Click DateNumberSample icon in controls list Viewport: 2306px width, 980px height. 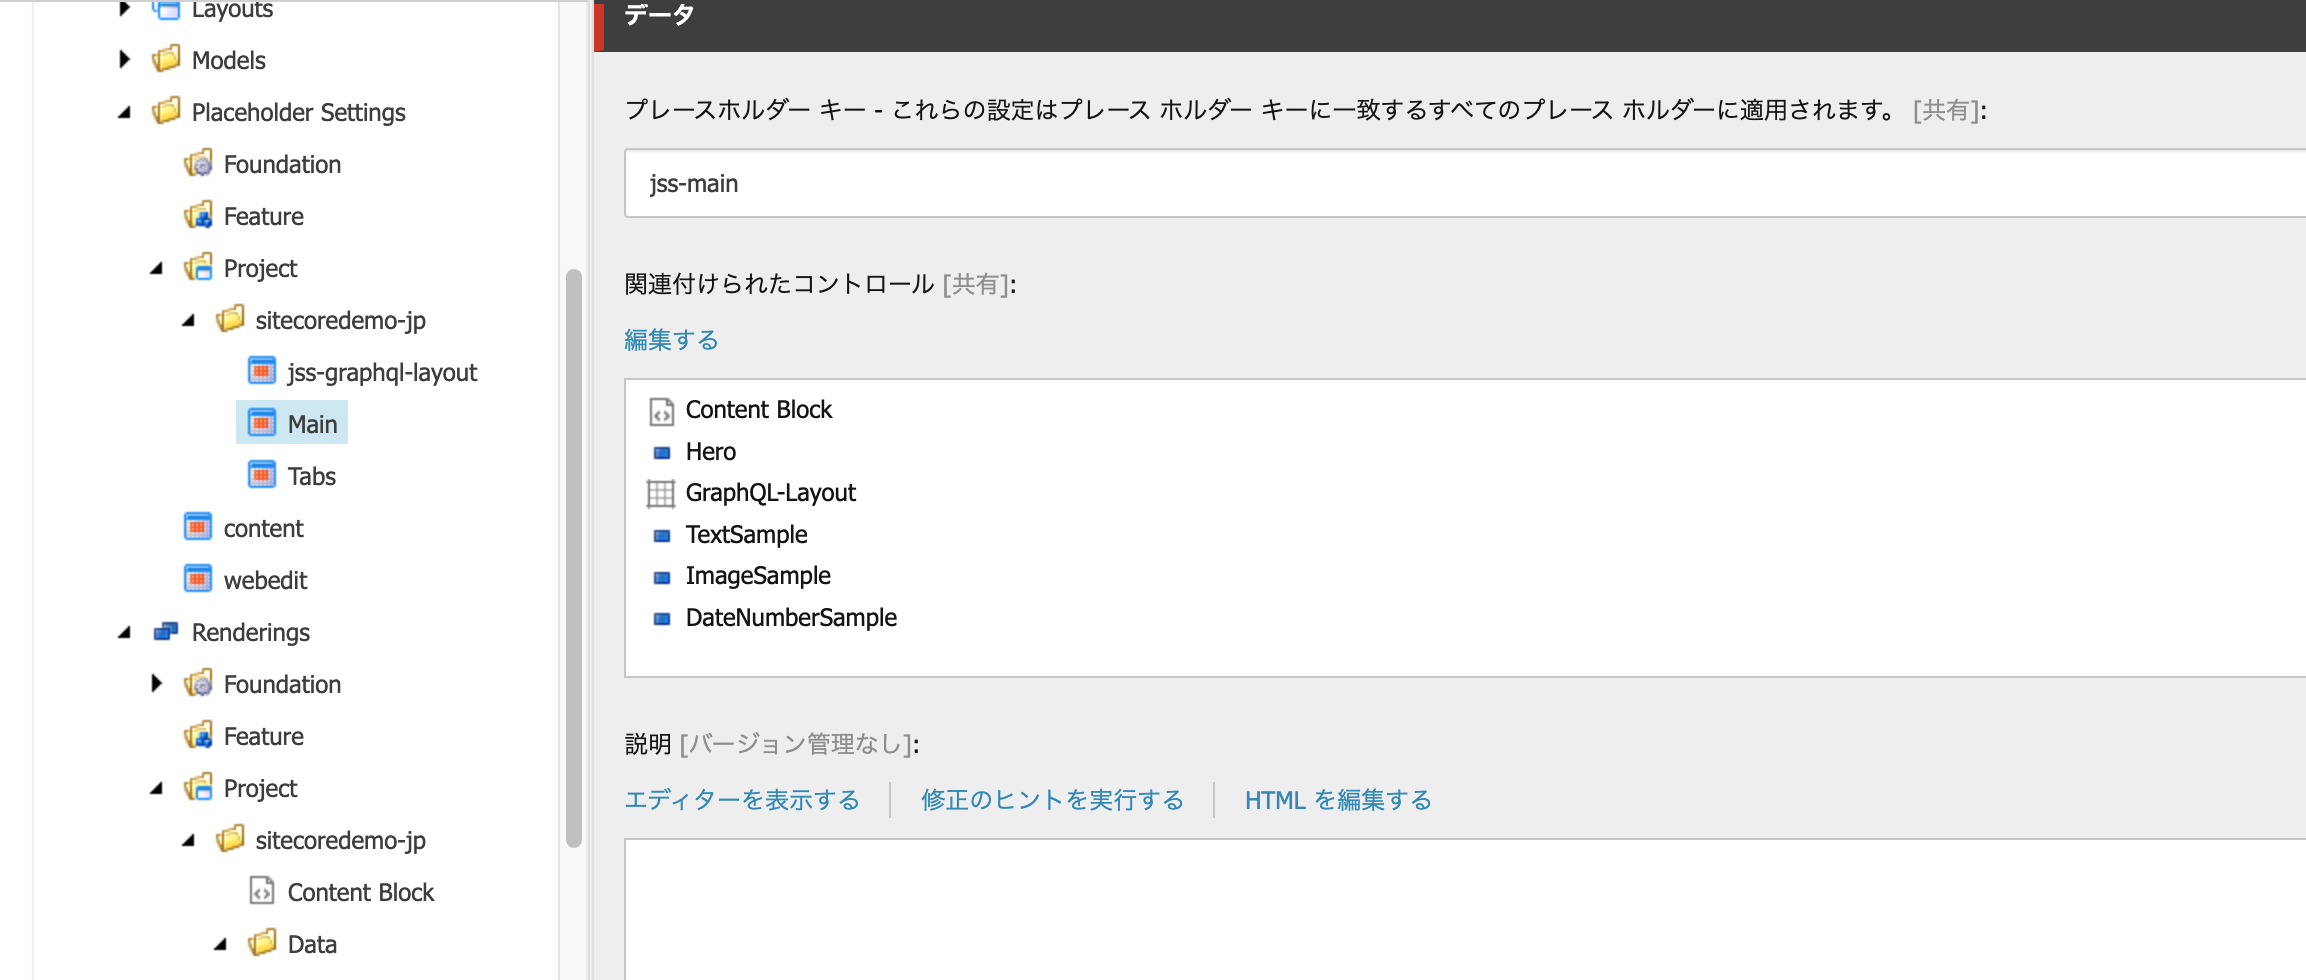click(661, 619)
